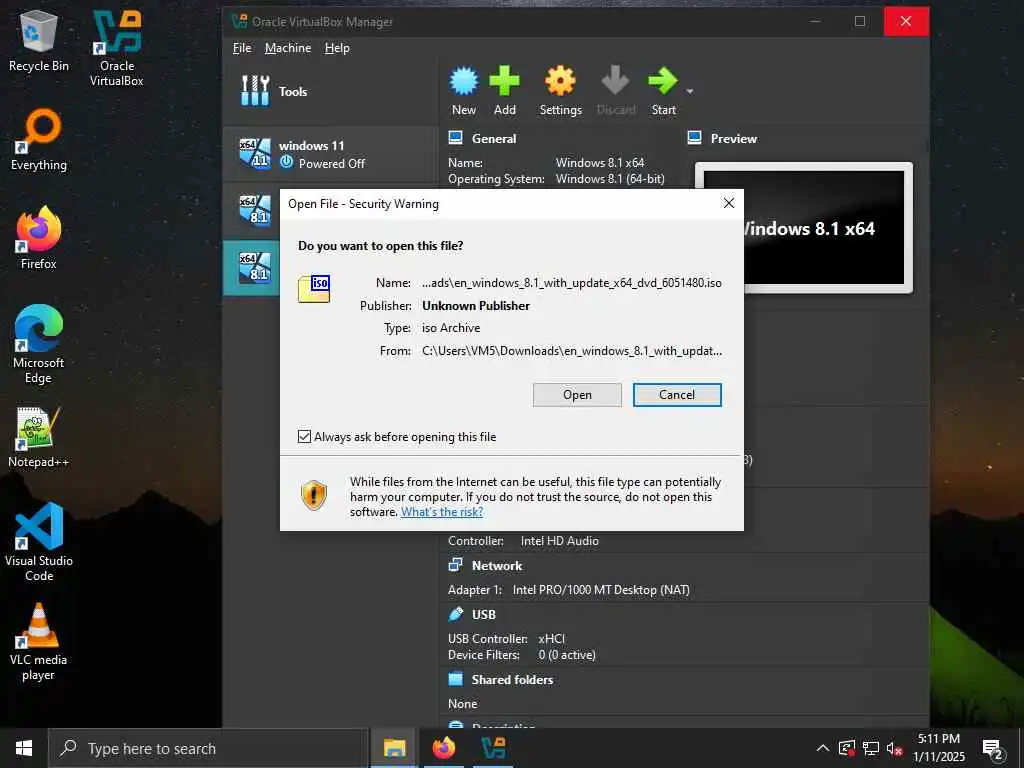Click the xHCI USB Controller value

click(x=551, y=639)
